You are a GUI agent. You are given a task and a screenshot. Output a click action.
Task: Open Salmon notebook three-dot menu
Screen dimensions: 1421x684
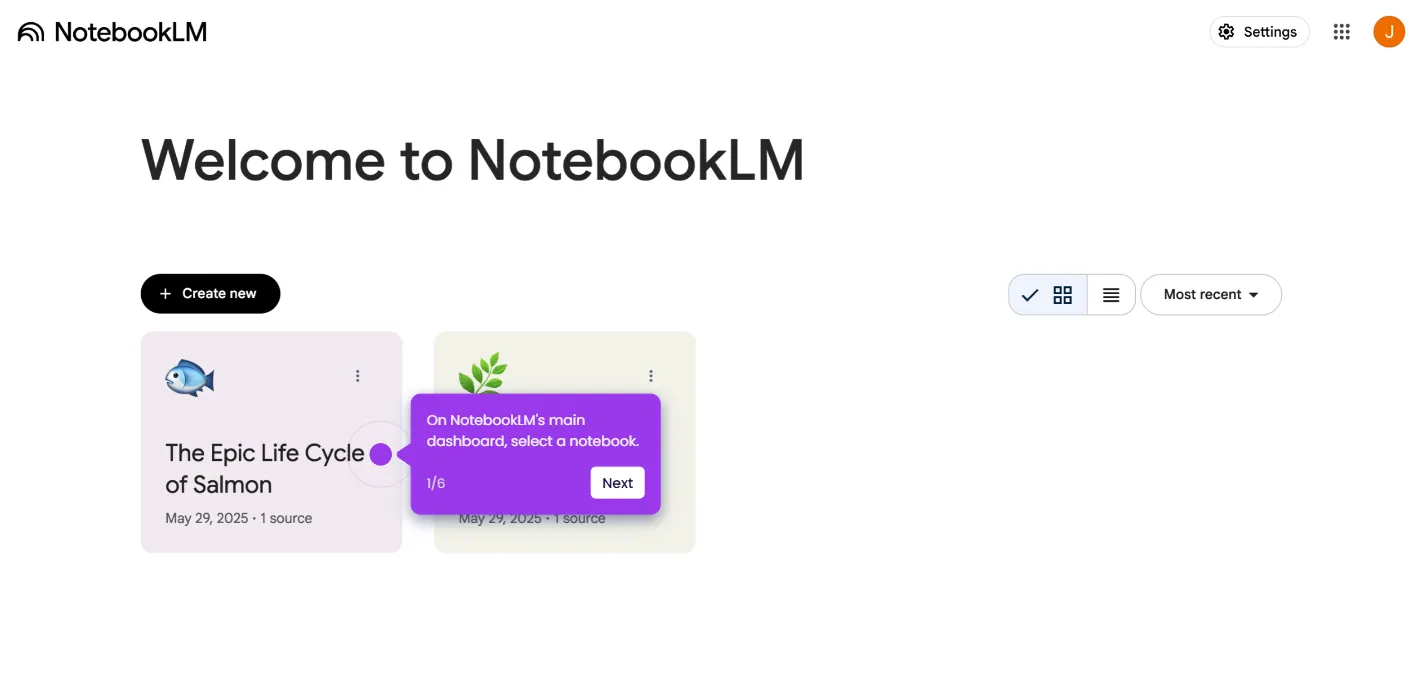357,376
